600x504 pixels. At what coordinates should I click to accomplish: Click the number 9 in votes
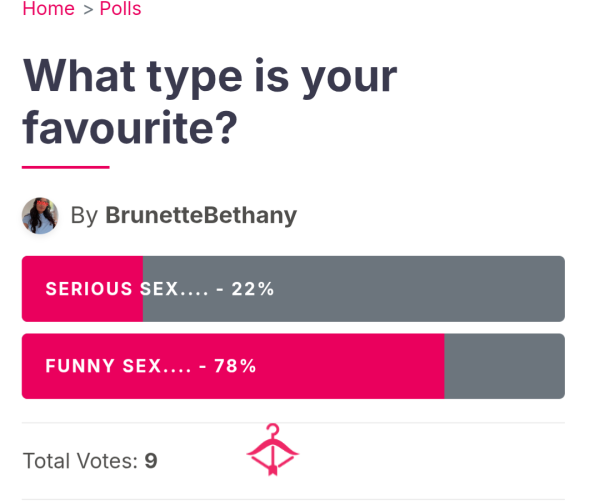point(151,460)
